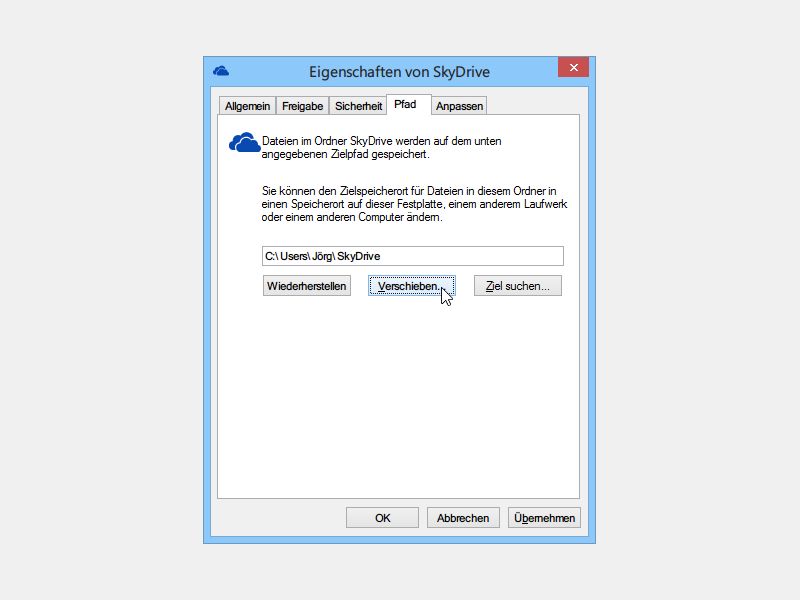
Task: Open the Freigabe tab
Action: tap(303, 106)
